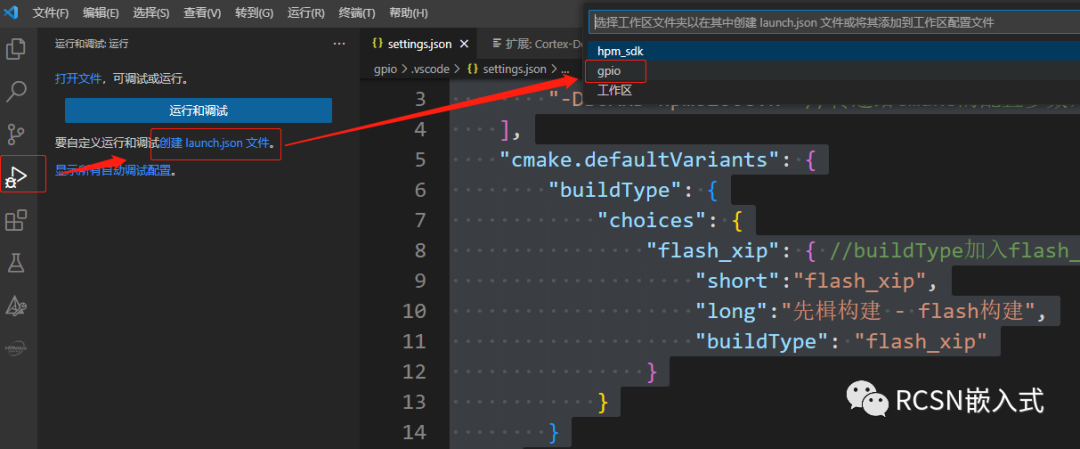Open the Search view in the activity bar
Image resolution: width=1080 pixels, height=449 pixels.
[16, 91]
